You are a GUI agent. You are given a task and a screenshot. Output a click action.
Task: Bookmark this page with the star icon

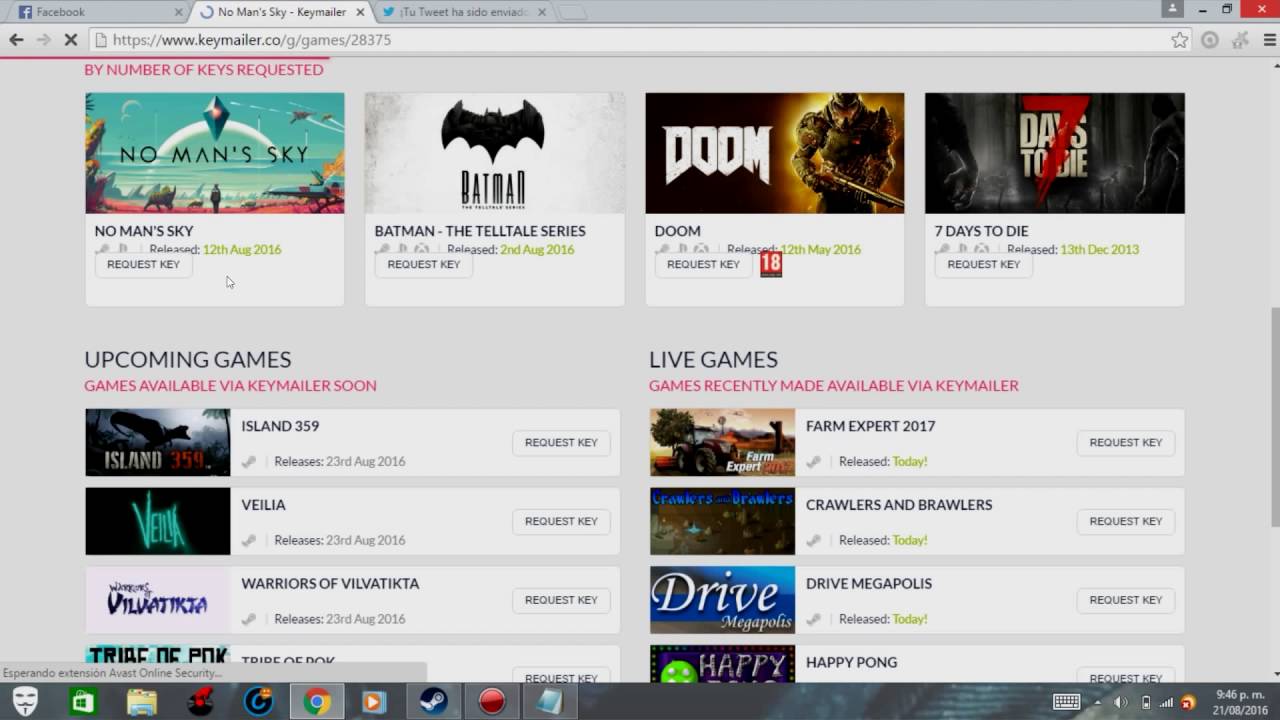pyautogui.click(x=1180, y=40)
